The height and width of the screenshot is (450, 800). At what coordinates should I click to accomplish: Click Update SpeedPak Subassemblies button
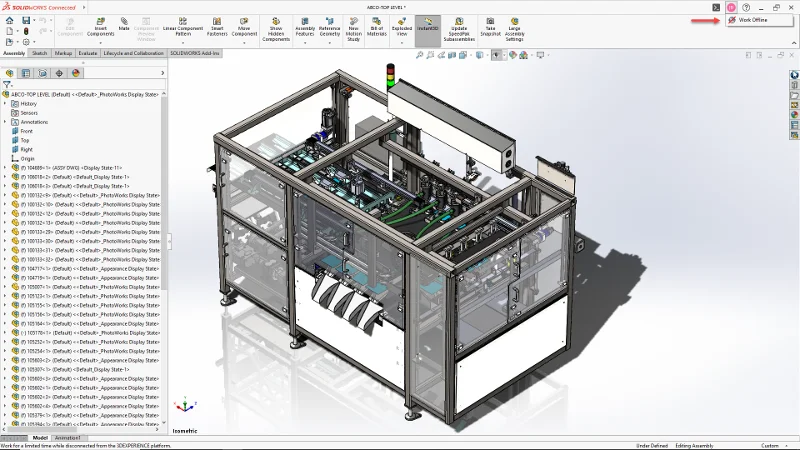[x=459, y=30]
